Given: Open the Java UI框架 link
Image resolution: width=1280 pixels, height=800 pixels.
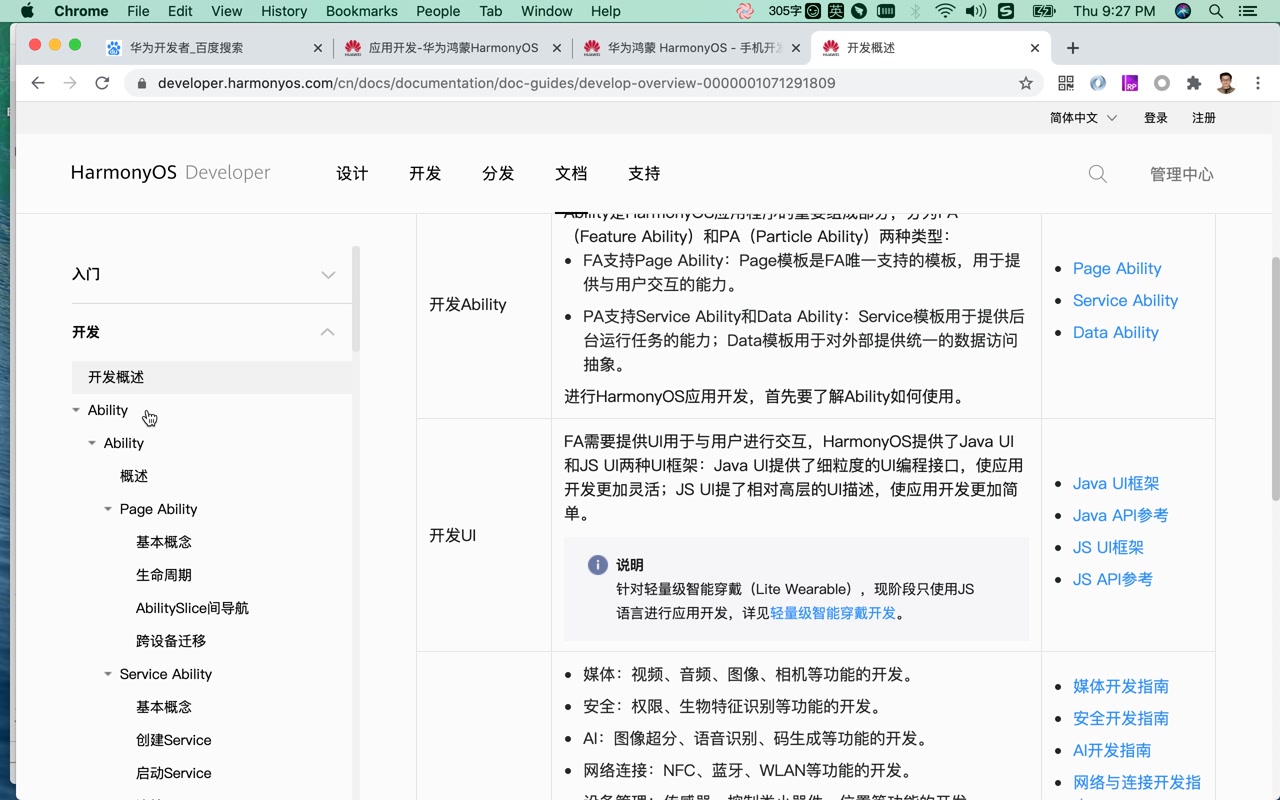Looking at the screenshot, I should [1116, 484].
